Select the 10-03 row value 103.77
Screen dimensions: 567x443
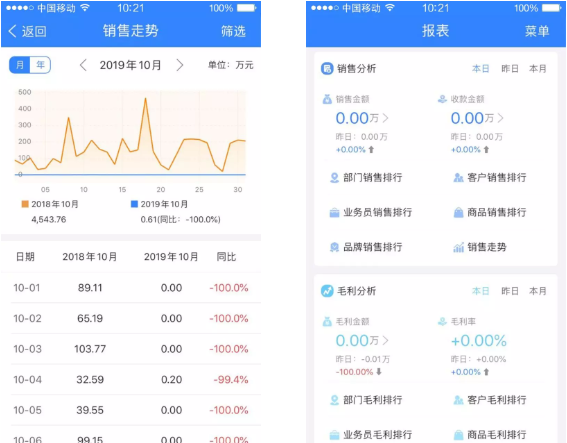[90, 349]
